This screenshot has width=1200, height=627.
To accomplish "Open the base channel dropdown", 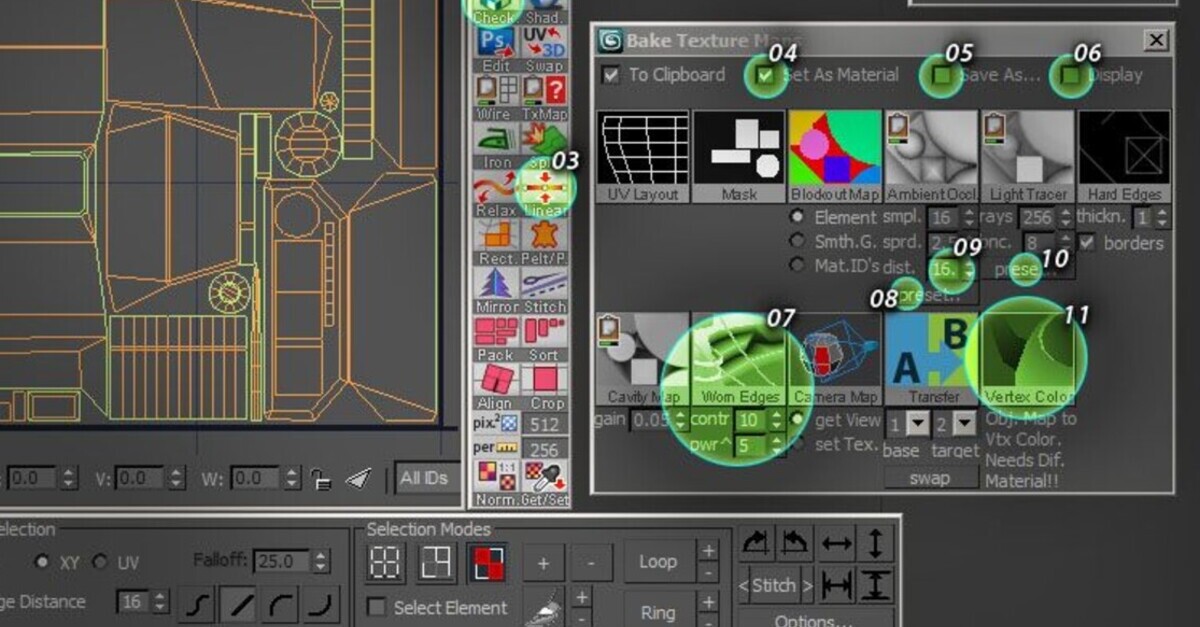I will [915, 424].
